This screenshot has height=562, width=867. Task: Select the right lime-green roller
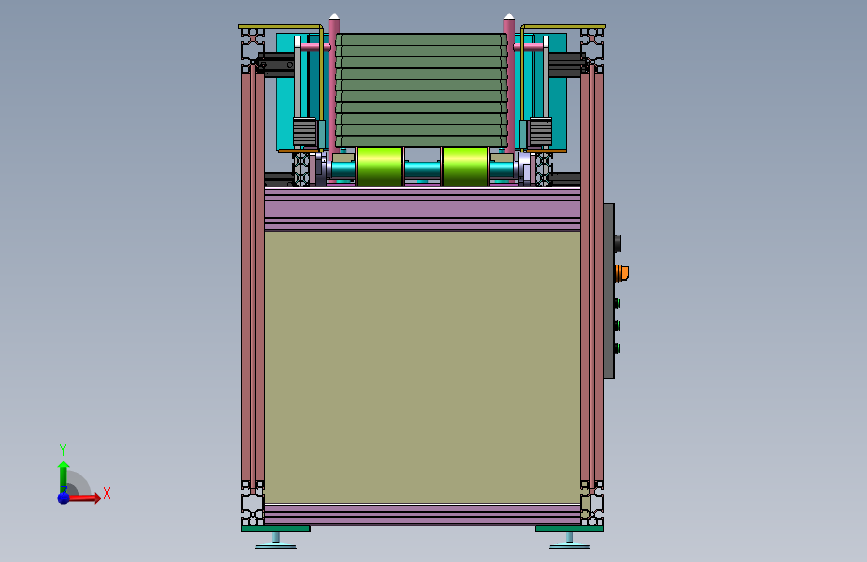pos(466,166)
